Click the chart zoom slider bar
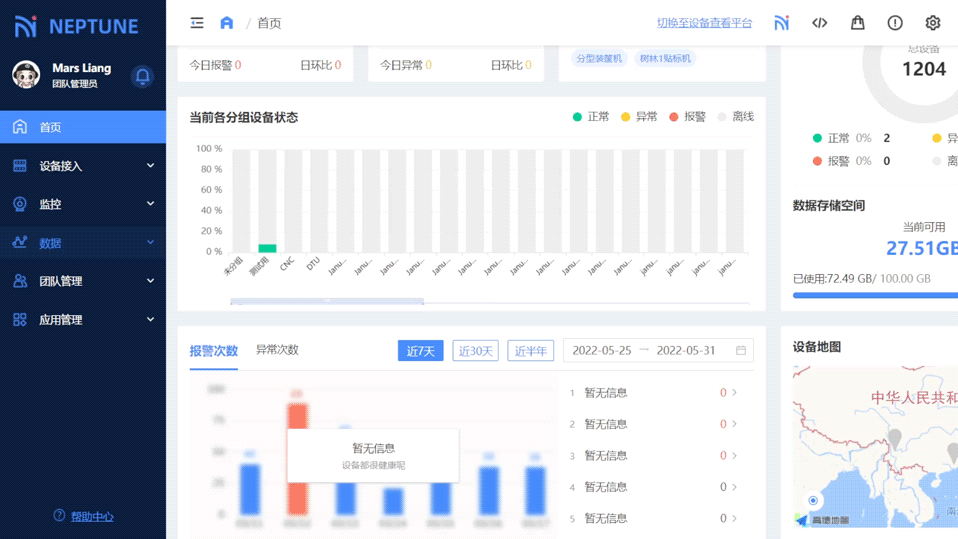Image resolution: width=958 pixels, height=539 pixels. 327,301
